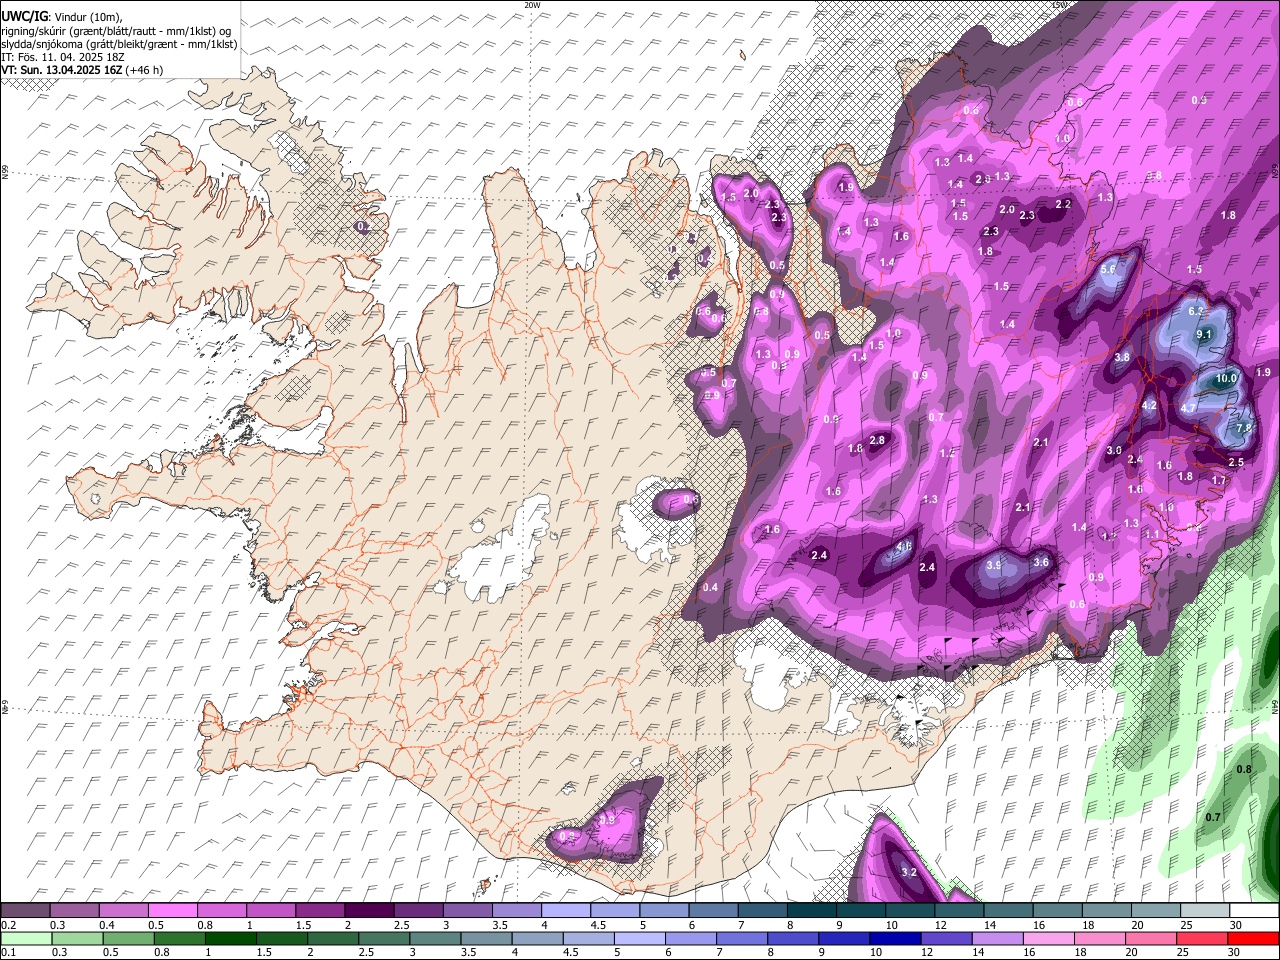1280x960 pixels.
Task: Select the darkest green 1 swatch in lower legend
Action: coord(230,938)
